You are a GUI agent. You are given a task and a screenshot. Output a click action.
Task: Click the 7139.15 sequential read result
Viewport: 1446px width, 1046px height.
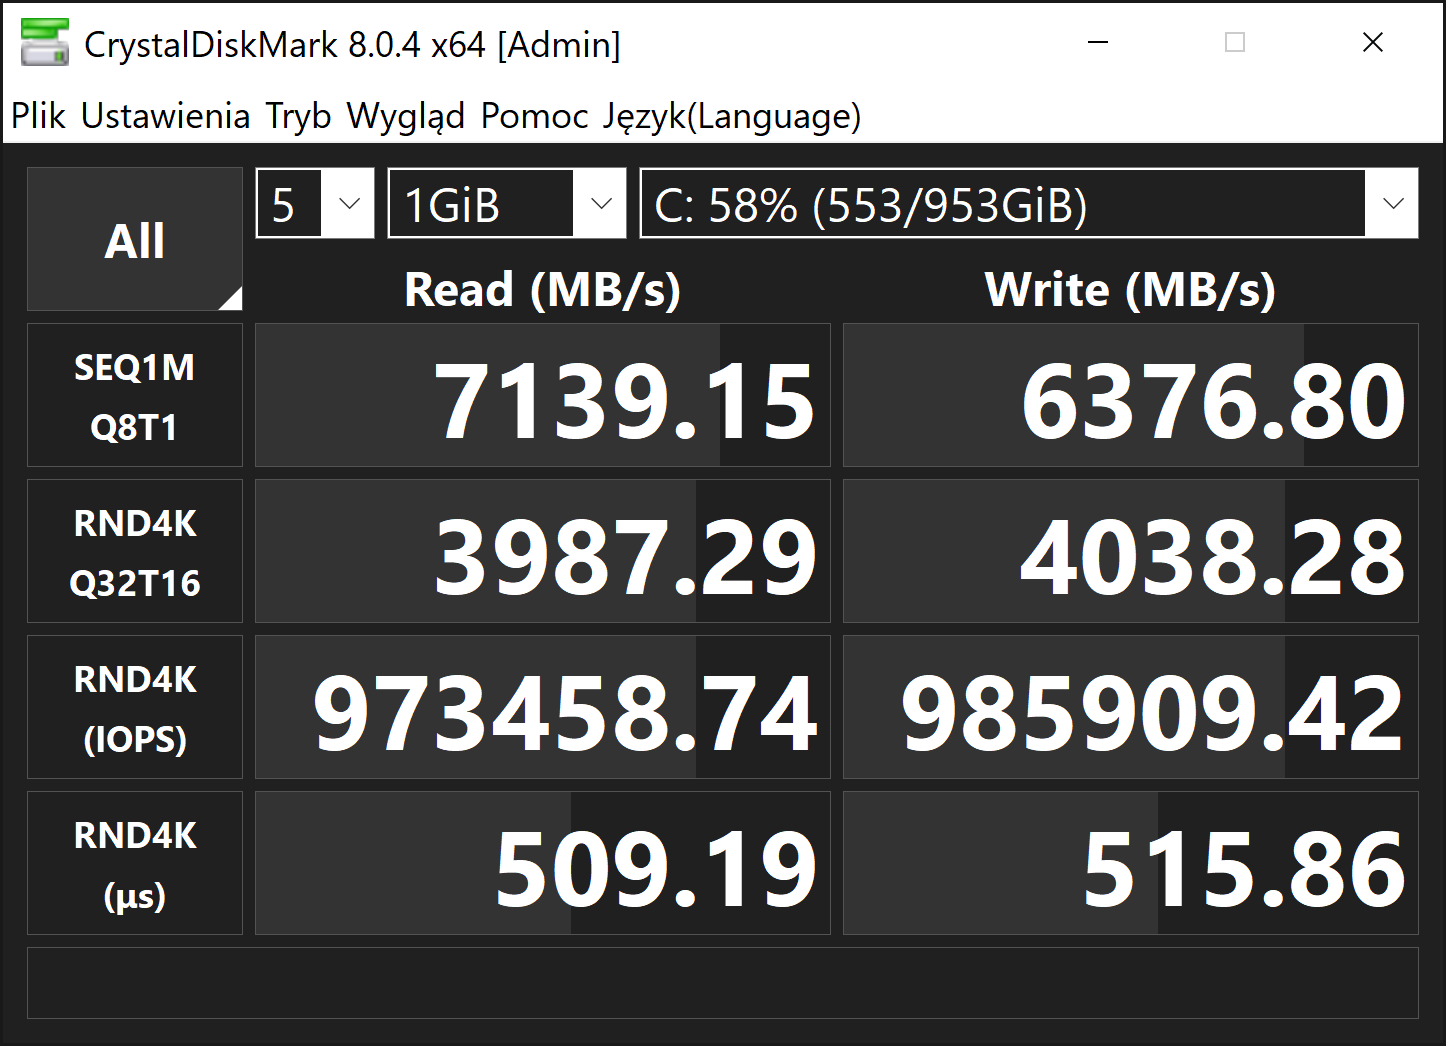click(x=542, y=396)
